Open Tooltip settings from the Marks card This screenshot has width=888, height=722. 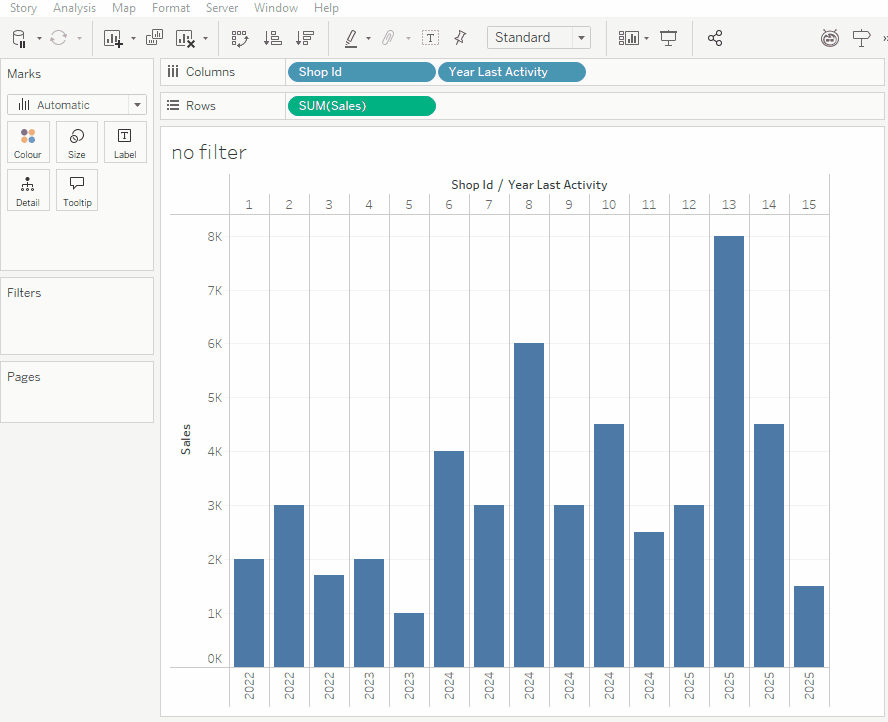(x=76, y=190)
